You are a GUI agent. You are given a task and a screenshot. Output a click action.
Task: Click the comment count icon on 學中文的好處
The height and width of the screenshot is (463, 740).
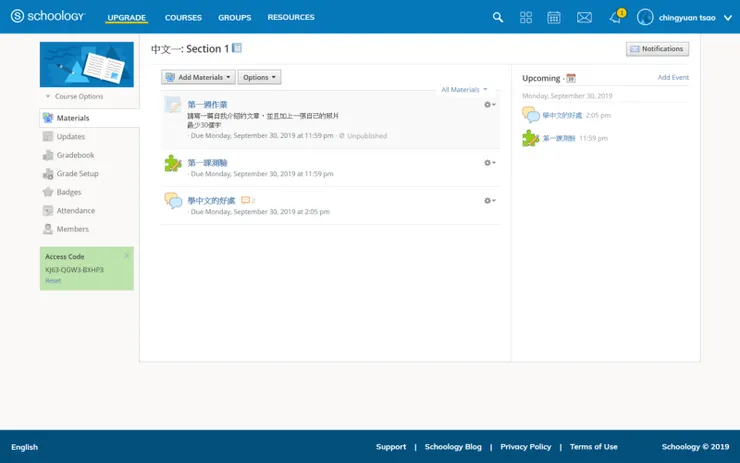click(246, 200)
